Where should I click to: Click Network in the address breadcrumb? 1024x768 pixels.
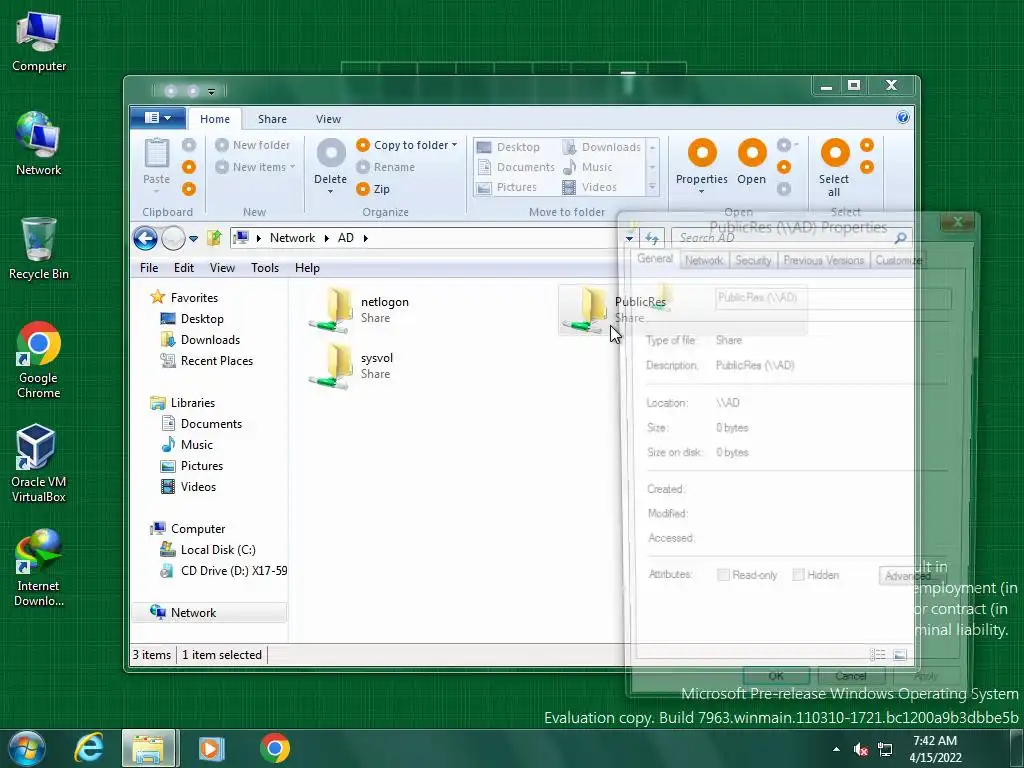[293, 238]
